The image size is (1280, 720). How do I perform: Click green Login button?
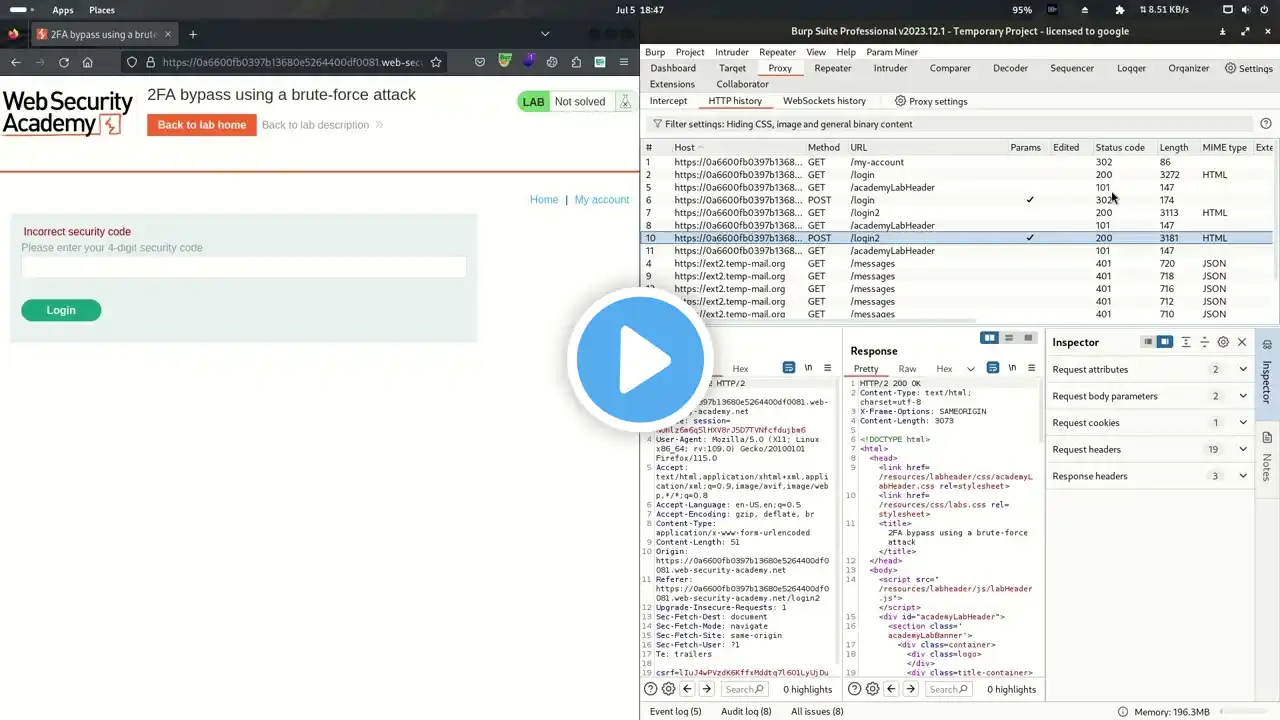click(x=61, y=310)
